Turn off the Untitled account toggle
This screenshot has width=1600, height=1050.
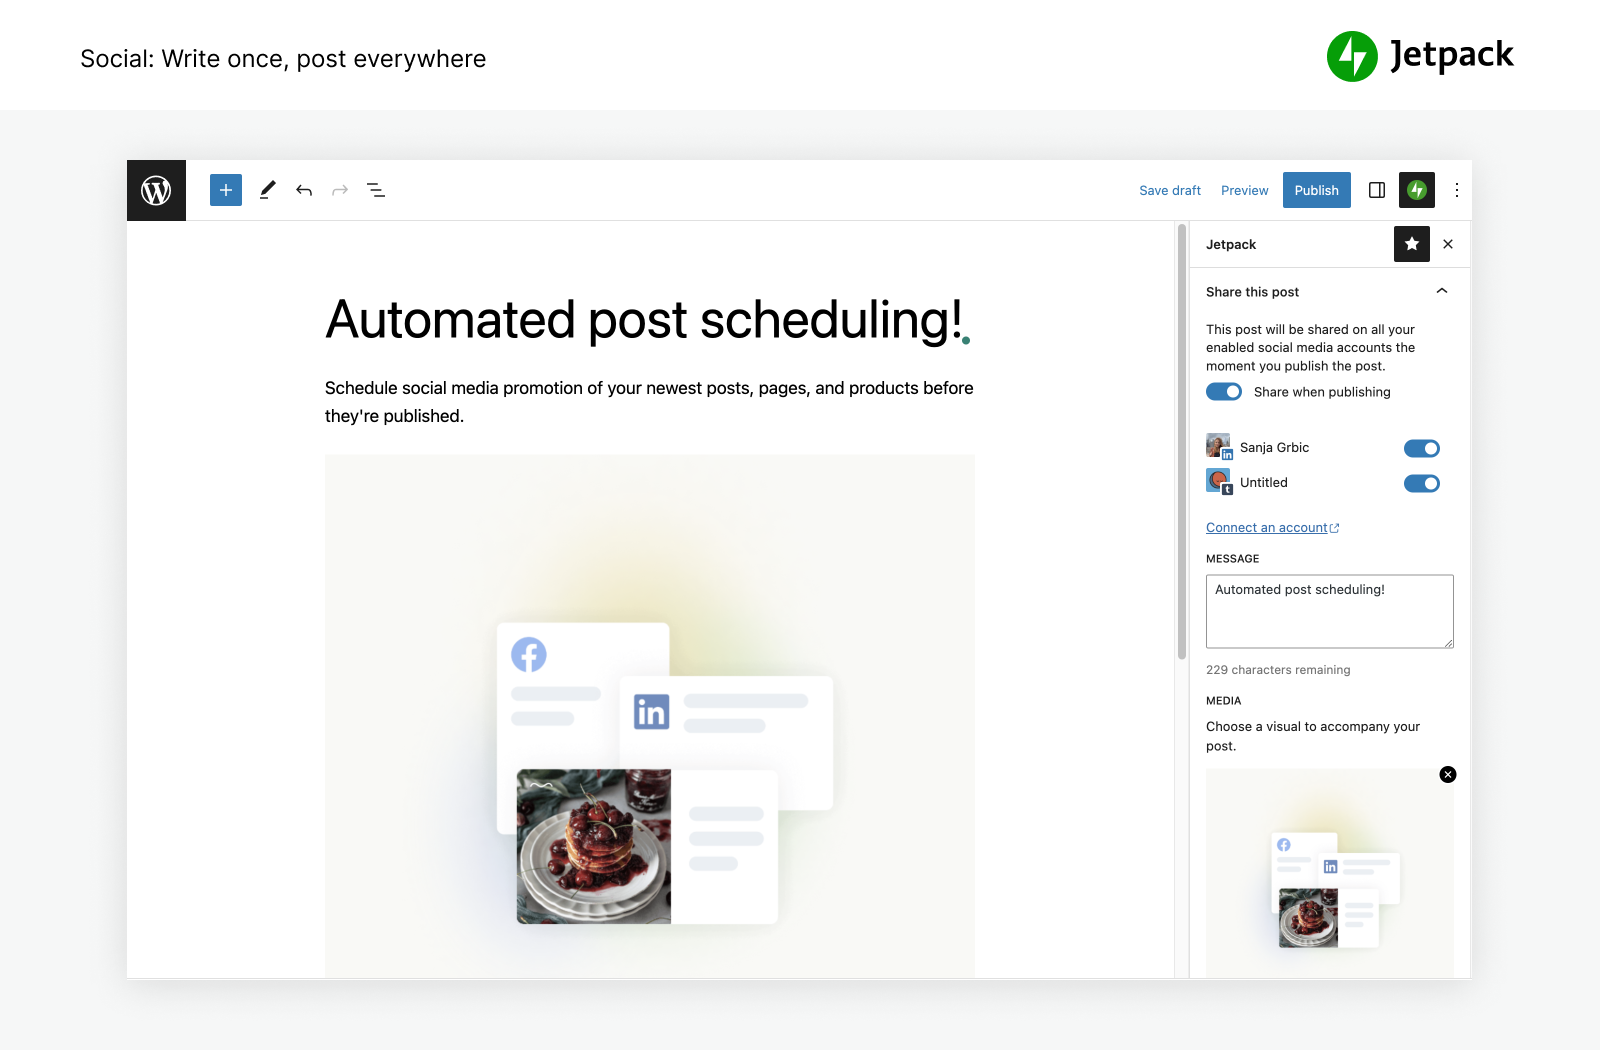click(x=1421, y=484)
